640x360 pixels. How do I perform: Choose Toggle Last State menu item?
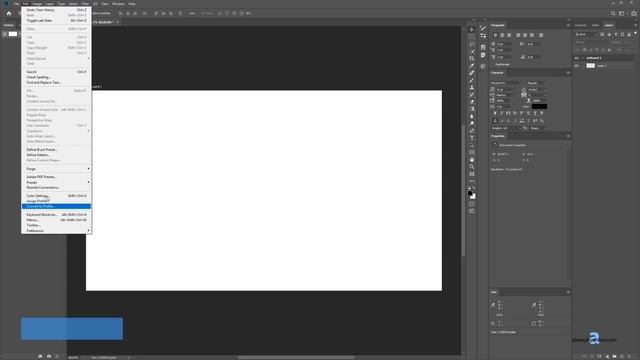[56, 20]
